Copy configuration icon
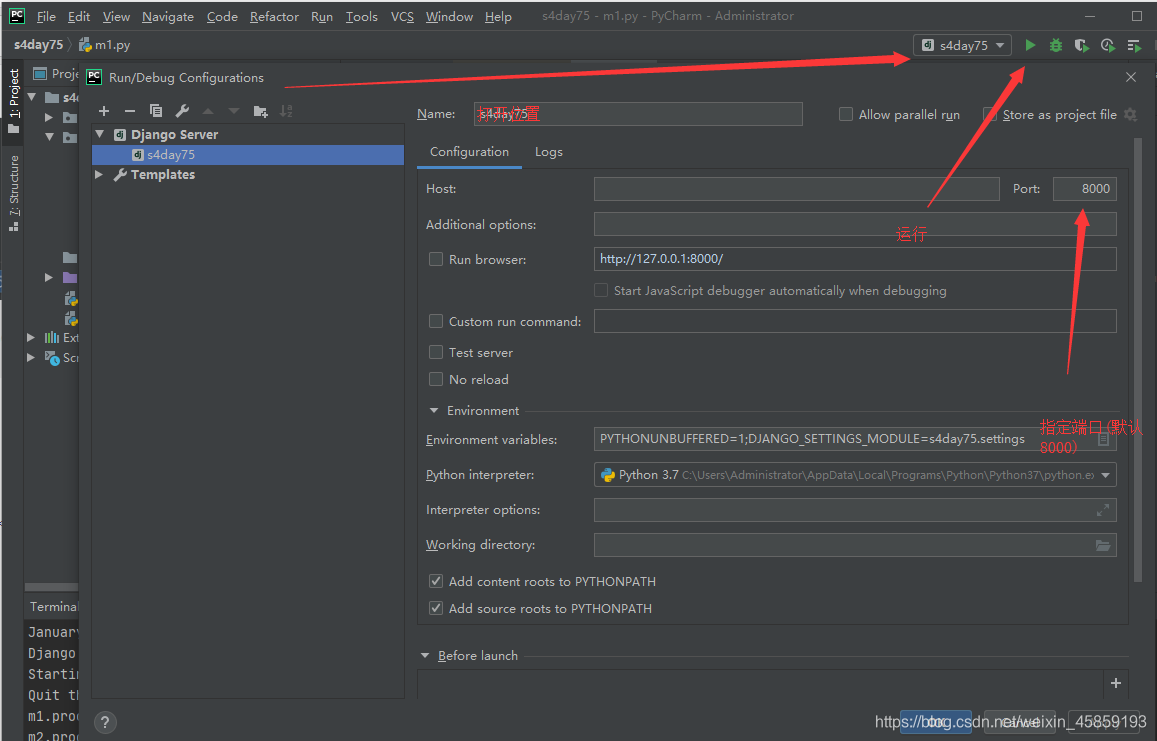This screenshot has width=1157, height=741. point(156,111)
